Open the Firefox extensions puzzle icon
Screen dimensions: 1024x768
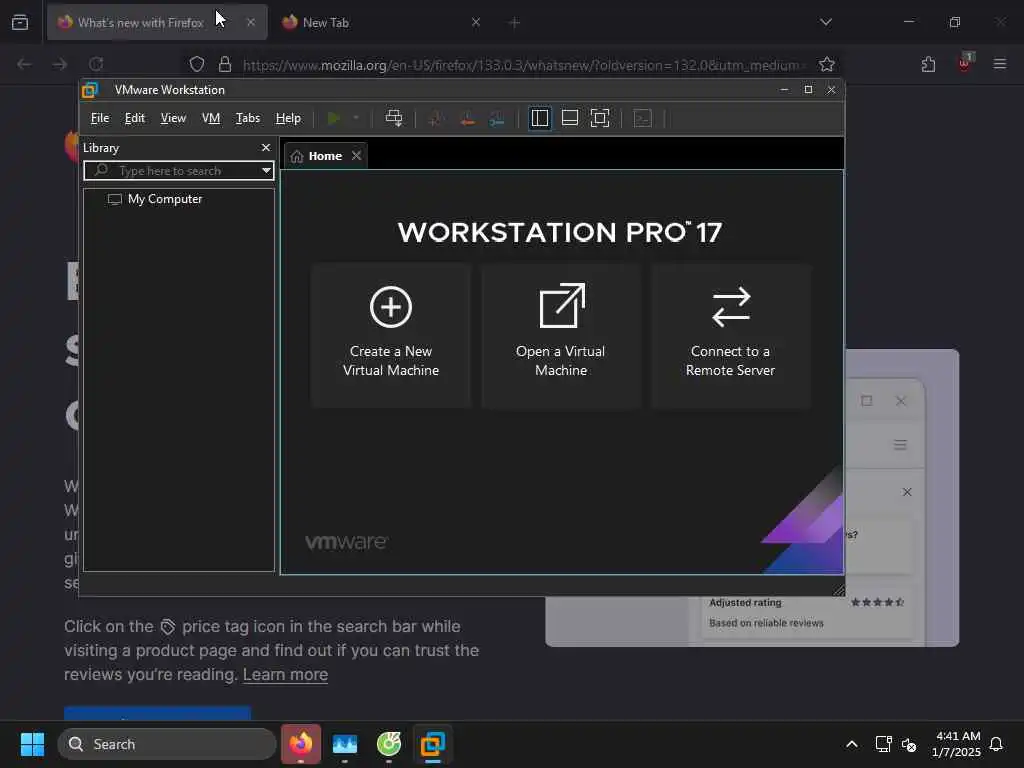point(928,64)
